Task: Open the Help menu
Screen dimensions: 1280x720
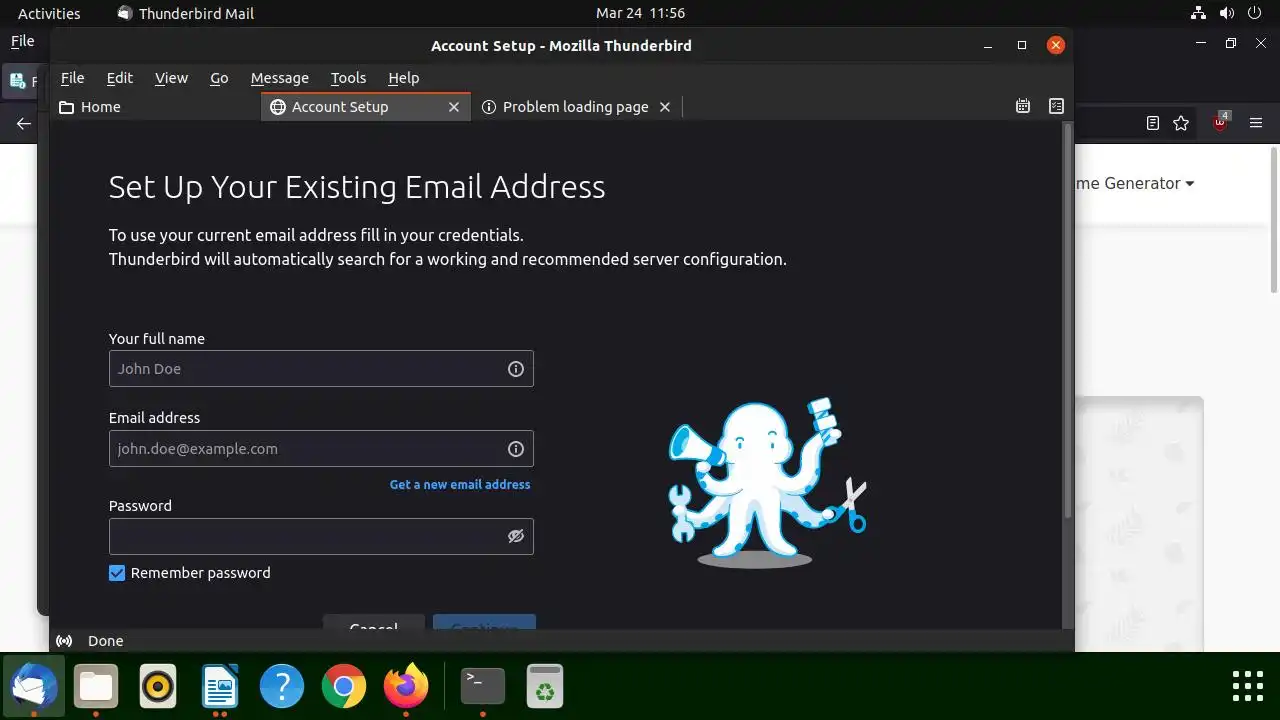Action: (x=403, y=78)
